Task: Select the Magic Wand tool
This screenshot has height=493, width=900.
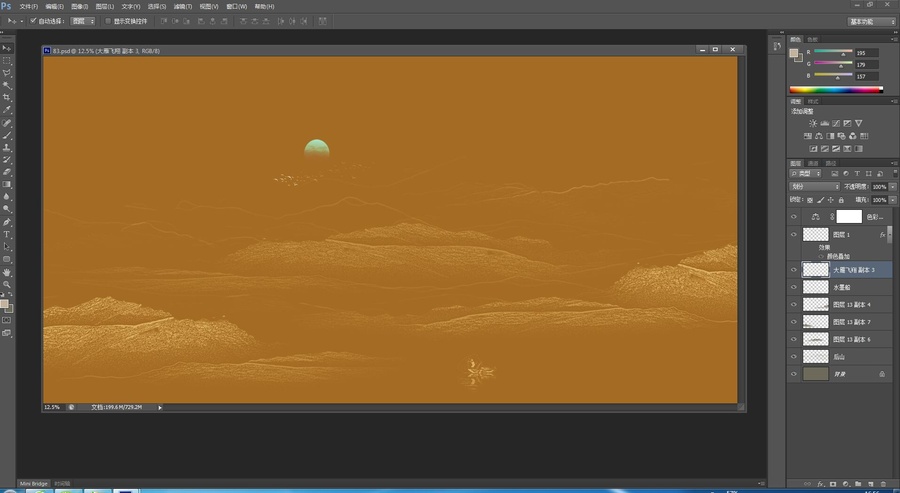Action: [x=7, y=86]
